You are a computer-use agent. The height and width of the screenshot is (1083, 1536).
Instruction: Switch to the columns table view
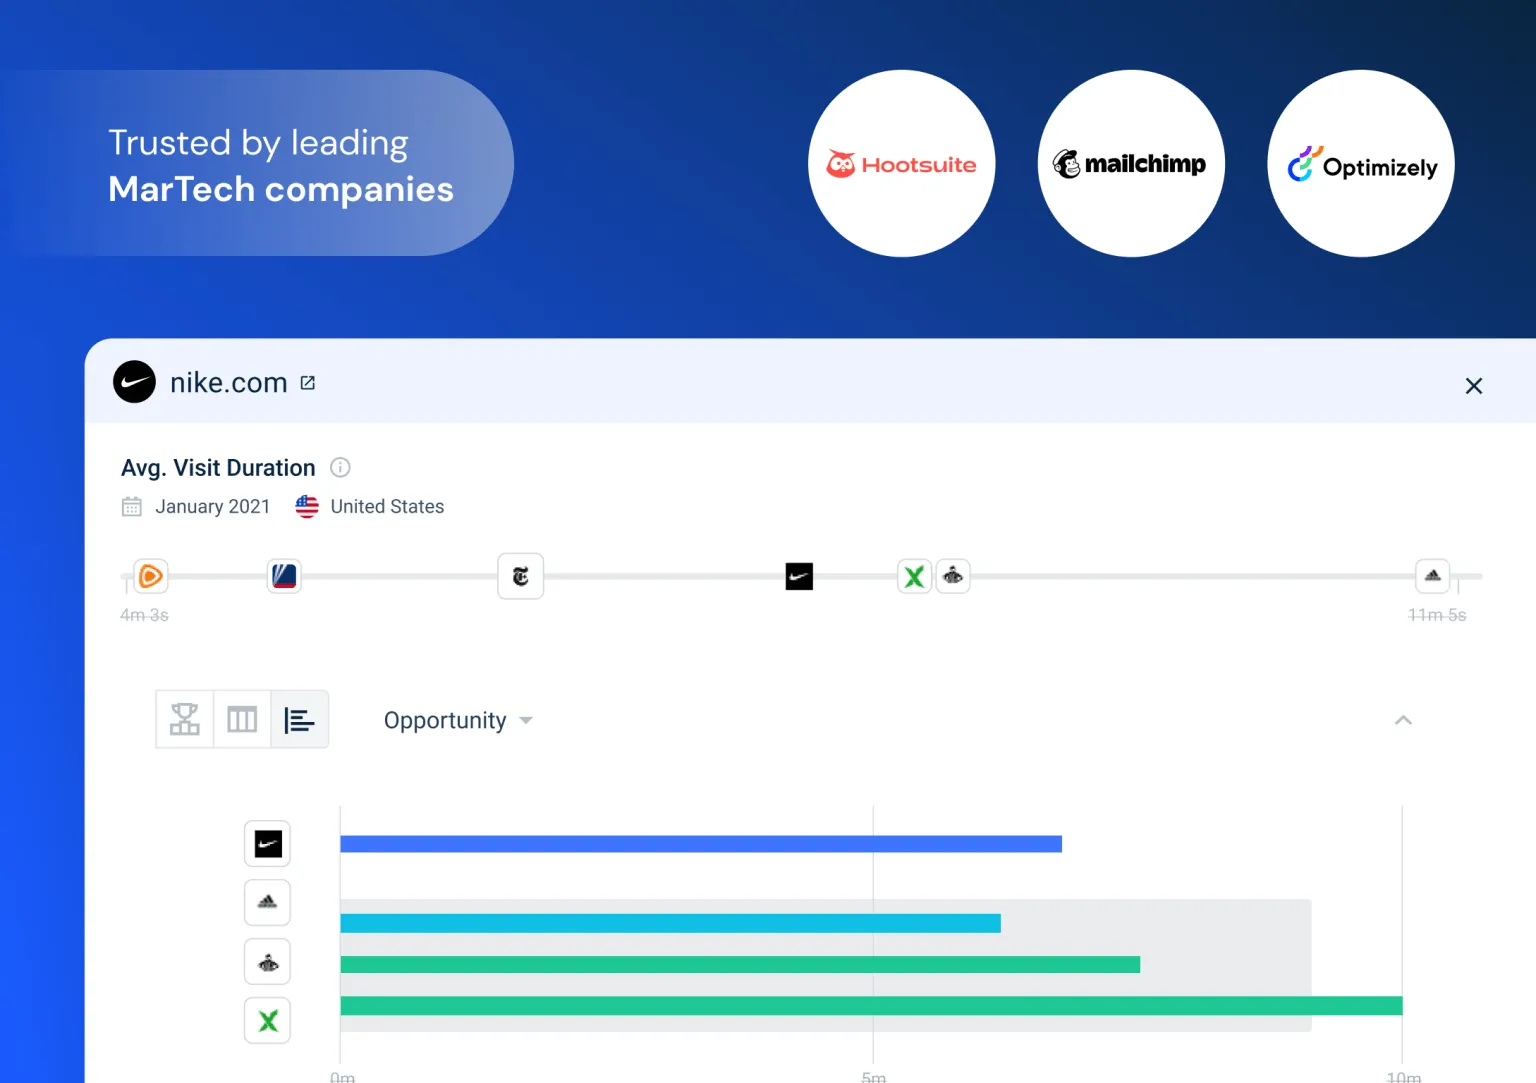242,719
